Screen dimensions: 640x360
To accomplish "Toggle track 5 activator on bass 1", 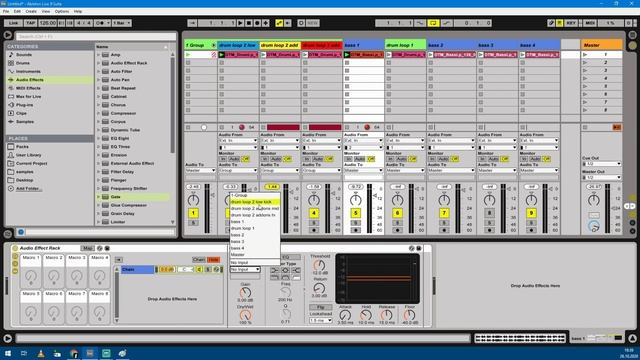I will [356, 213].
